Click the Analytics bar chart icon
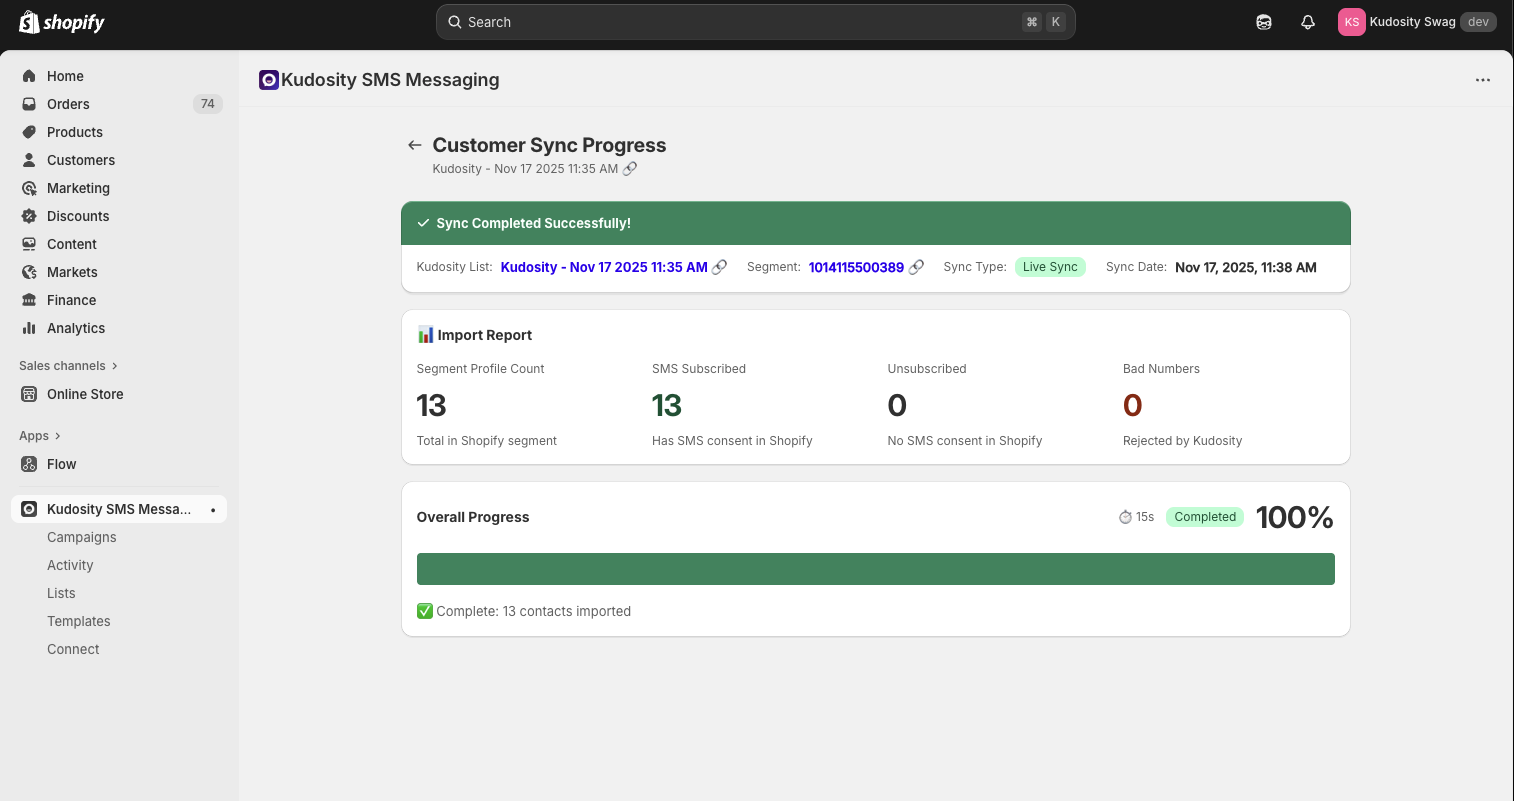The height and width of the screenshot is (801, 1514). tap(29, 328)
